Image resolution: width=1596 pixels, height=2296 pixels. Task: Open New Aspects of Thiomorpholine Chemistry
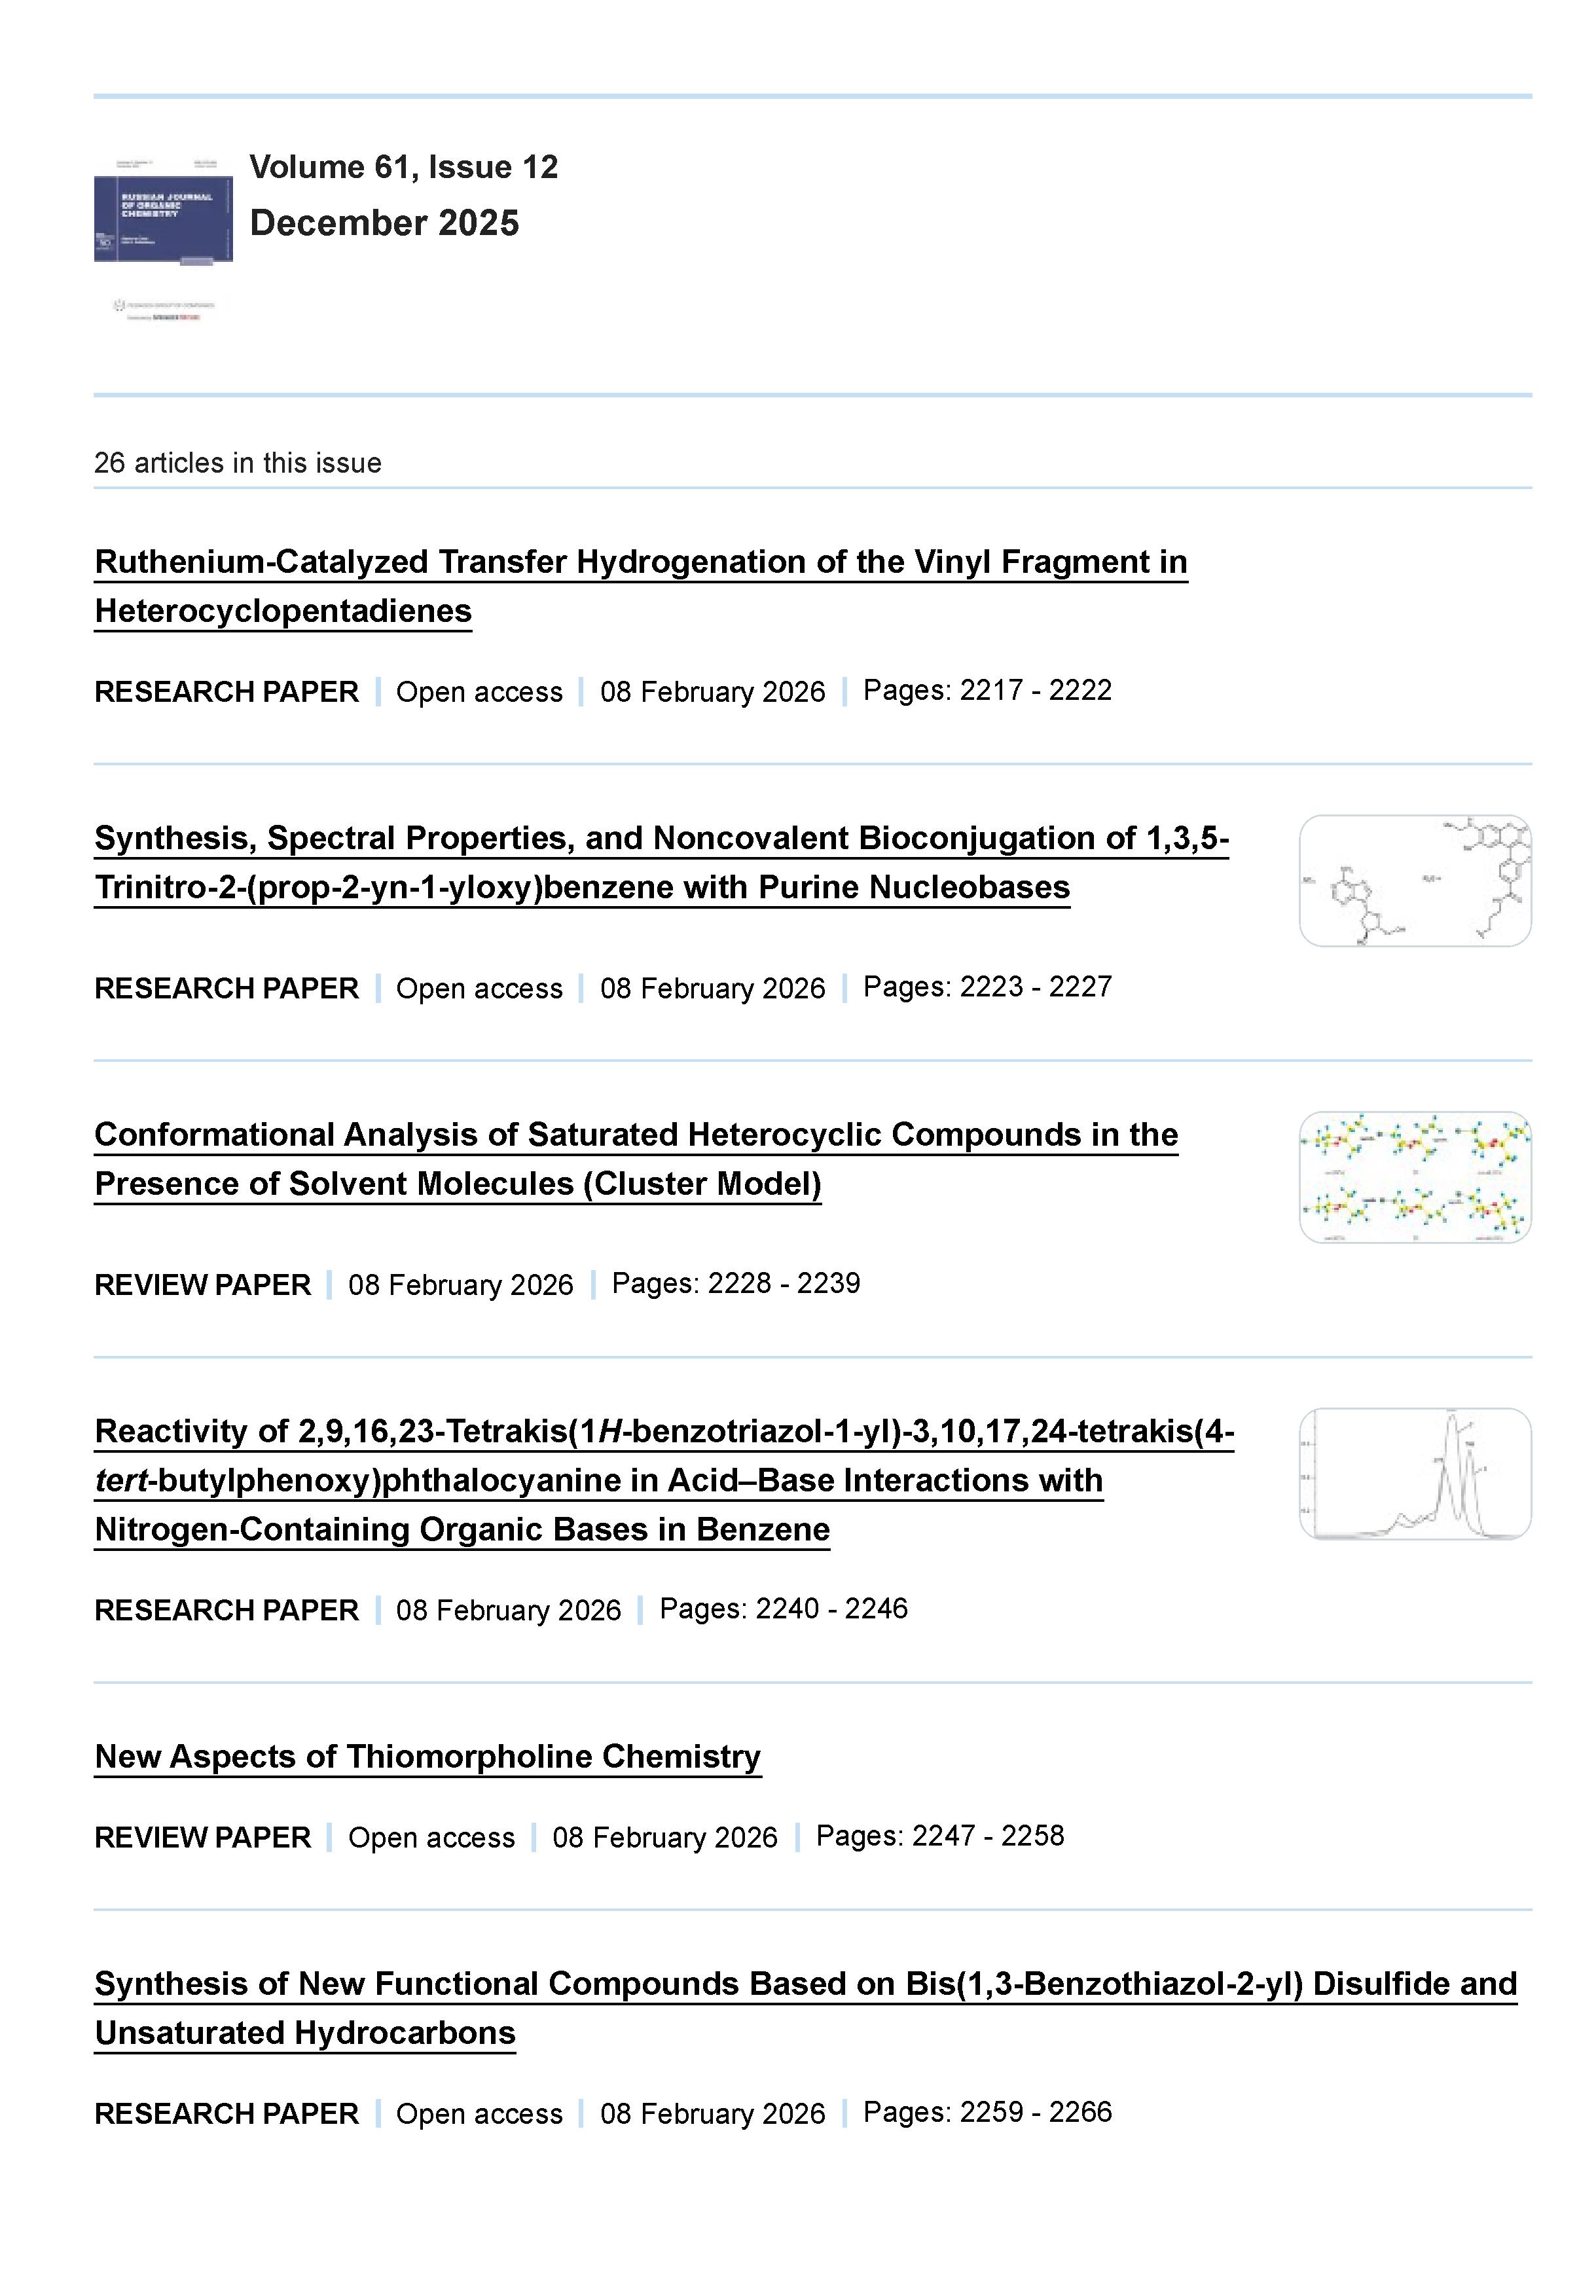(x=428, y=1757)
